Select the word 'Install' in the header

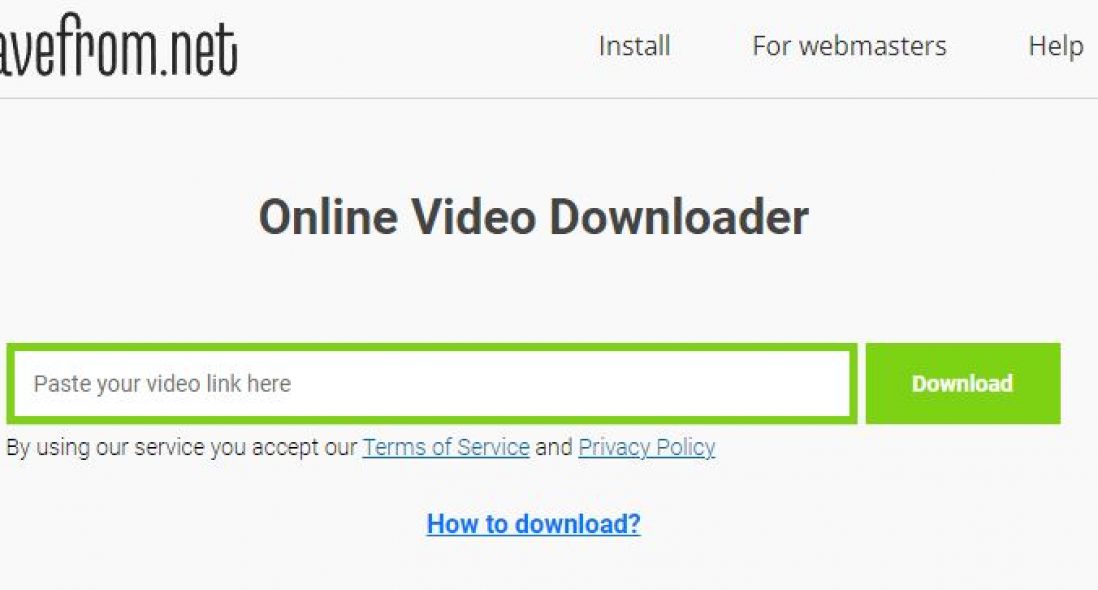coord(634,46)
